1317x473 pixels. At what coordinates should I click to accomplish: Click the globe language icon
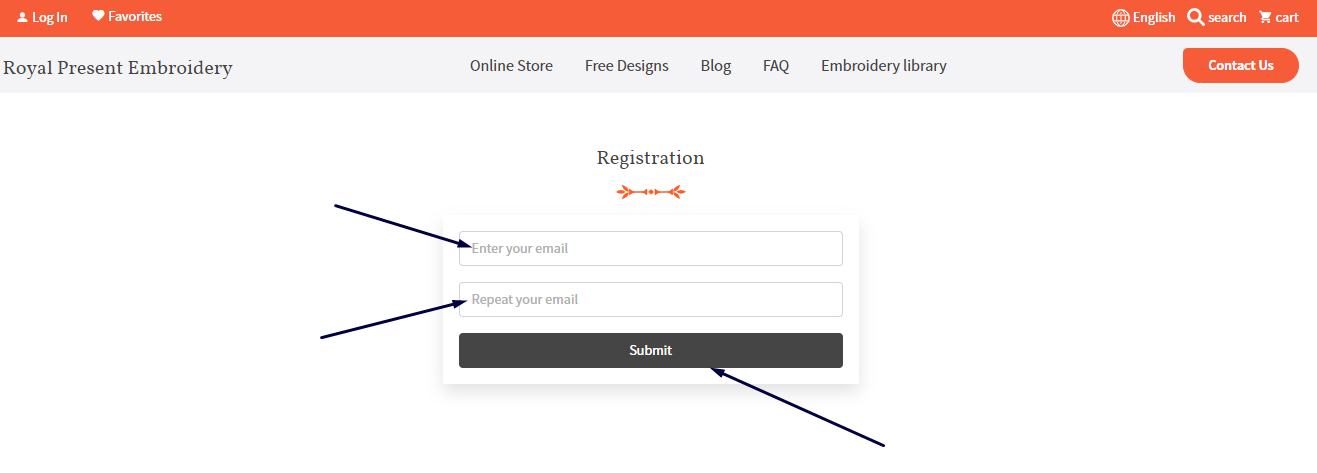(1121, 17)
